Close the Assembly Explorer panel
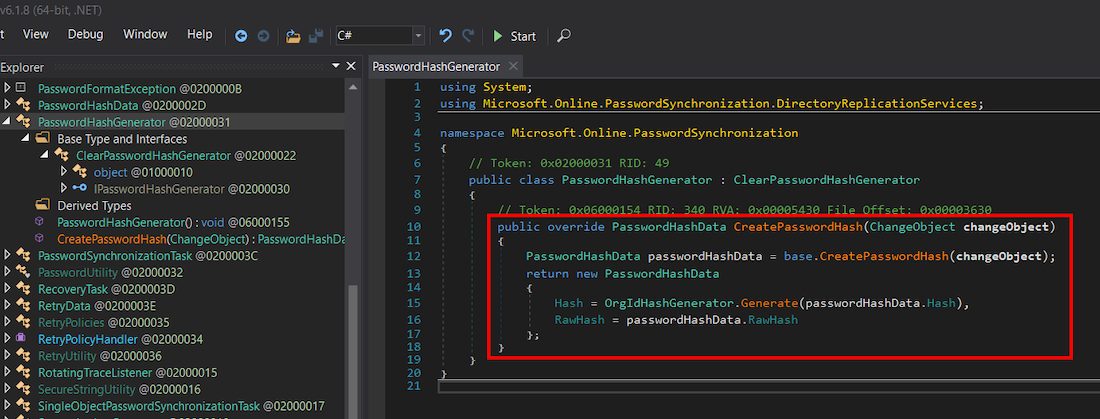This screenshot has height=419, width=1100. point(351,67)
